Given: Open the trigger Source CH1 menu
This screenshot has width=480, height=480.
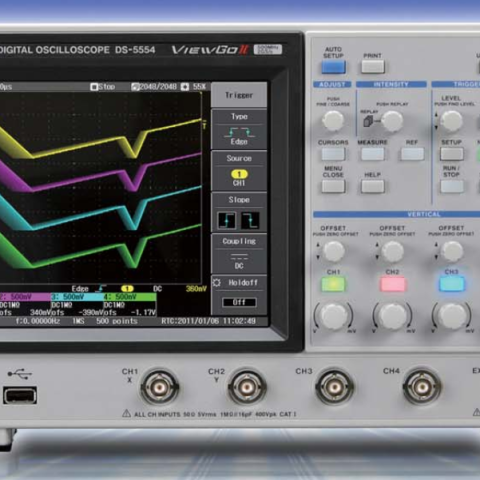Looking at the screenshot, I should [239, 170].
